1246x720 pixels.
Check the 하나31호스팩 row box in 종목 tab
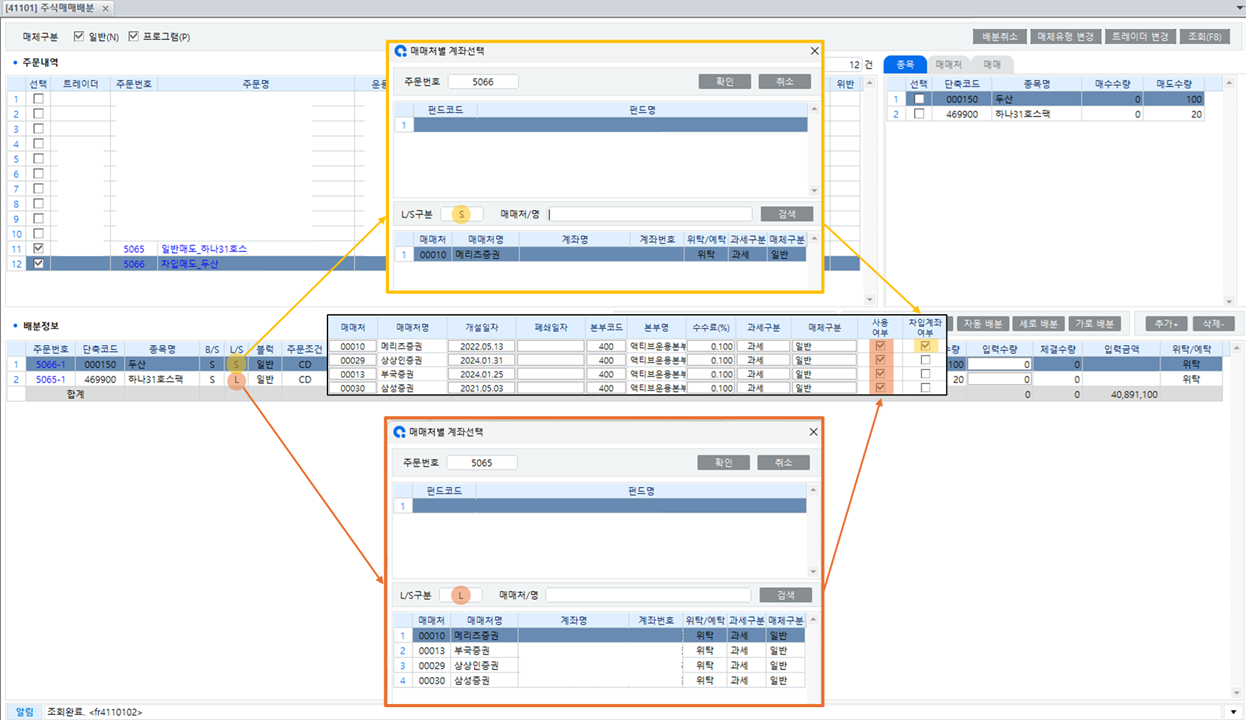click(x=919, y=114)
